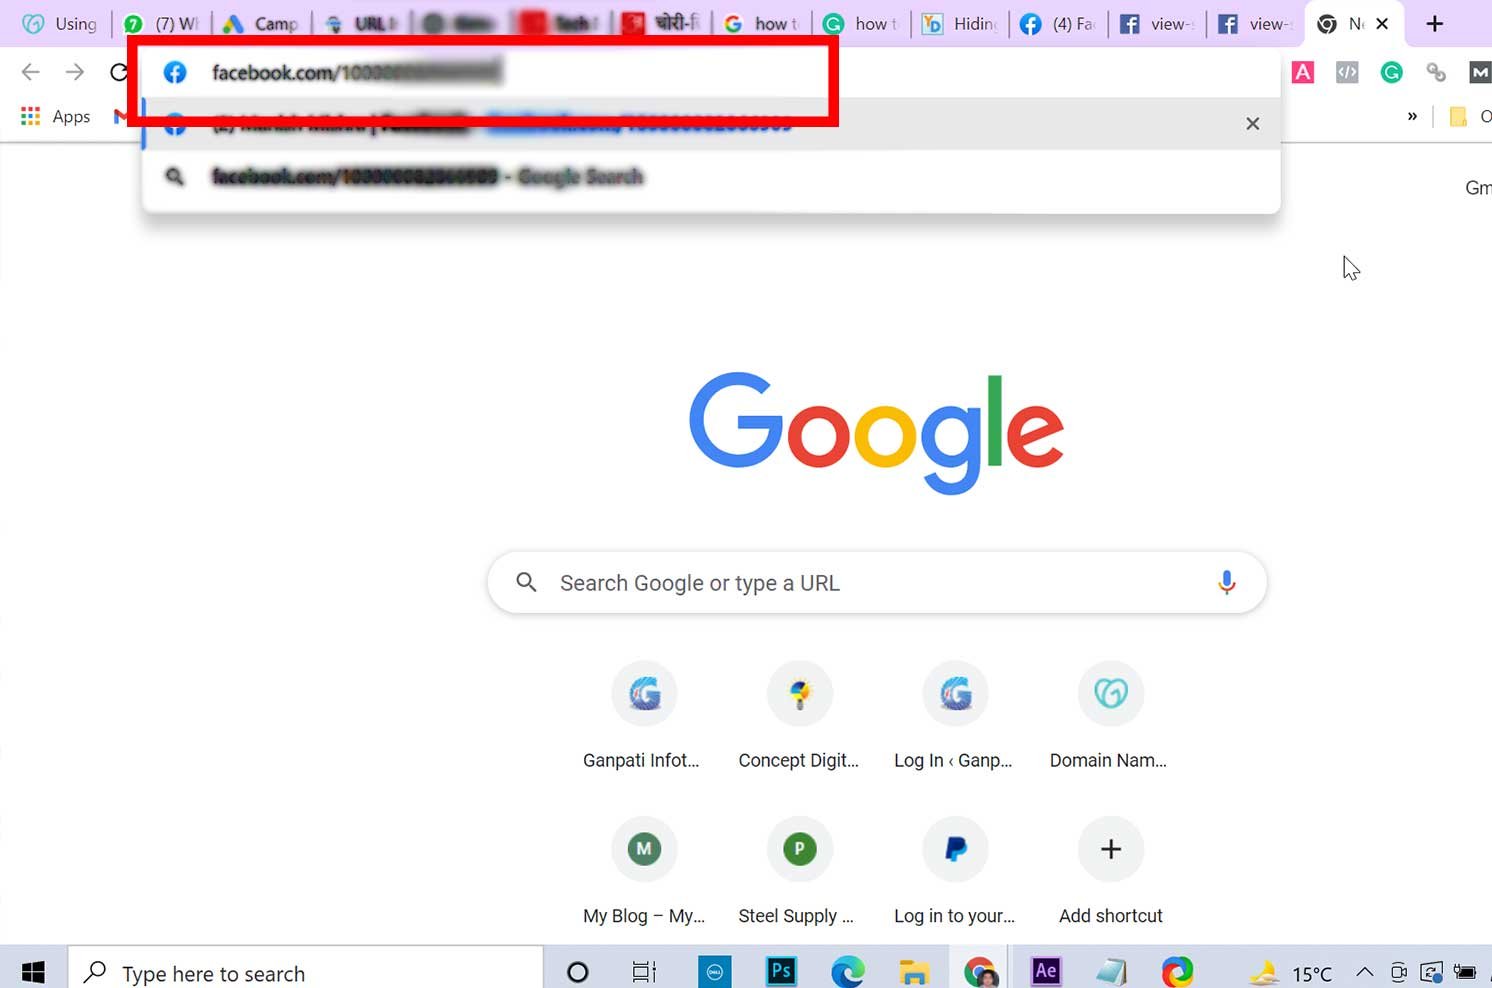Screen dimensions: 1492x988
Task: Click the Grammarly extension icon in toolbar
Action: 1391,72
